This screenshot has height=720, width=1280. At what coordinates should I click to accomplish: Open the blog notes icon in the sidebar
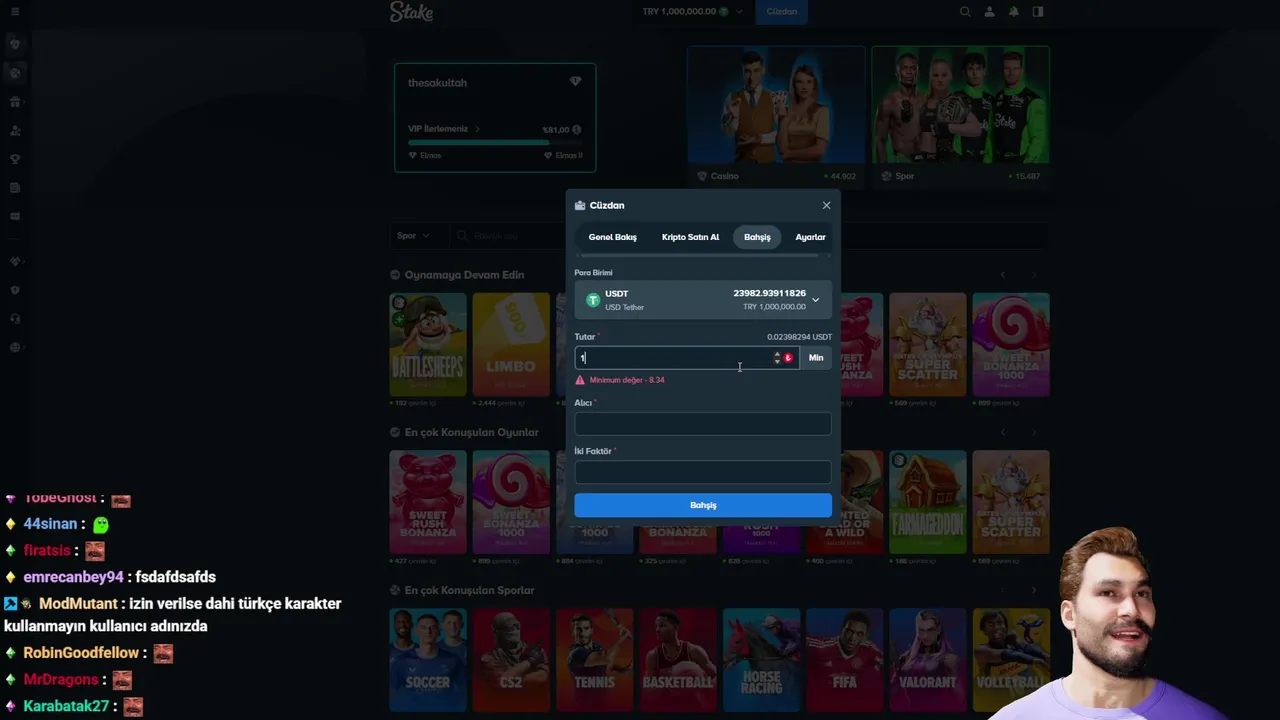point(14,187)
